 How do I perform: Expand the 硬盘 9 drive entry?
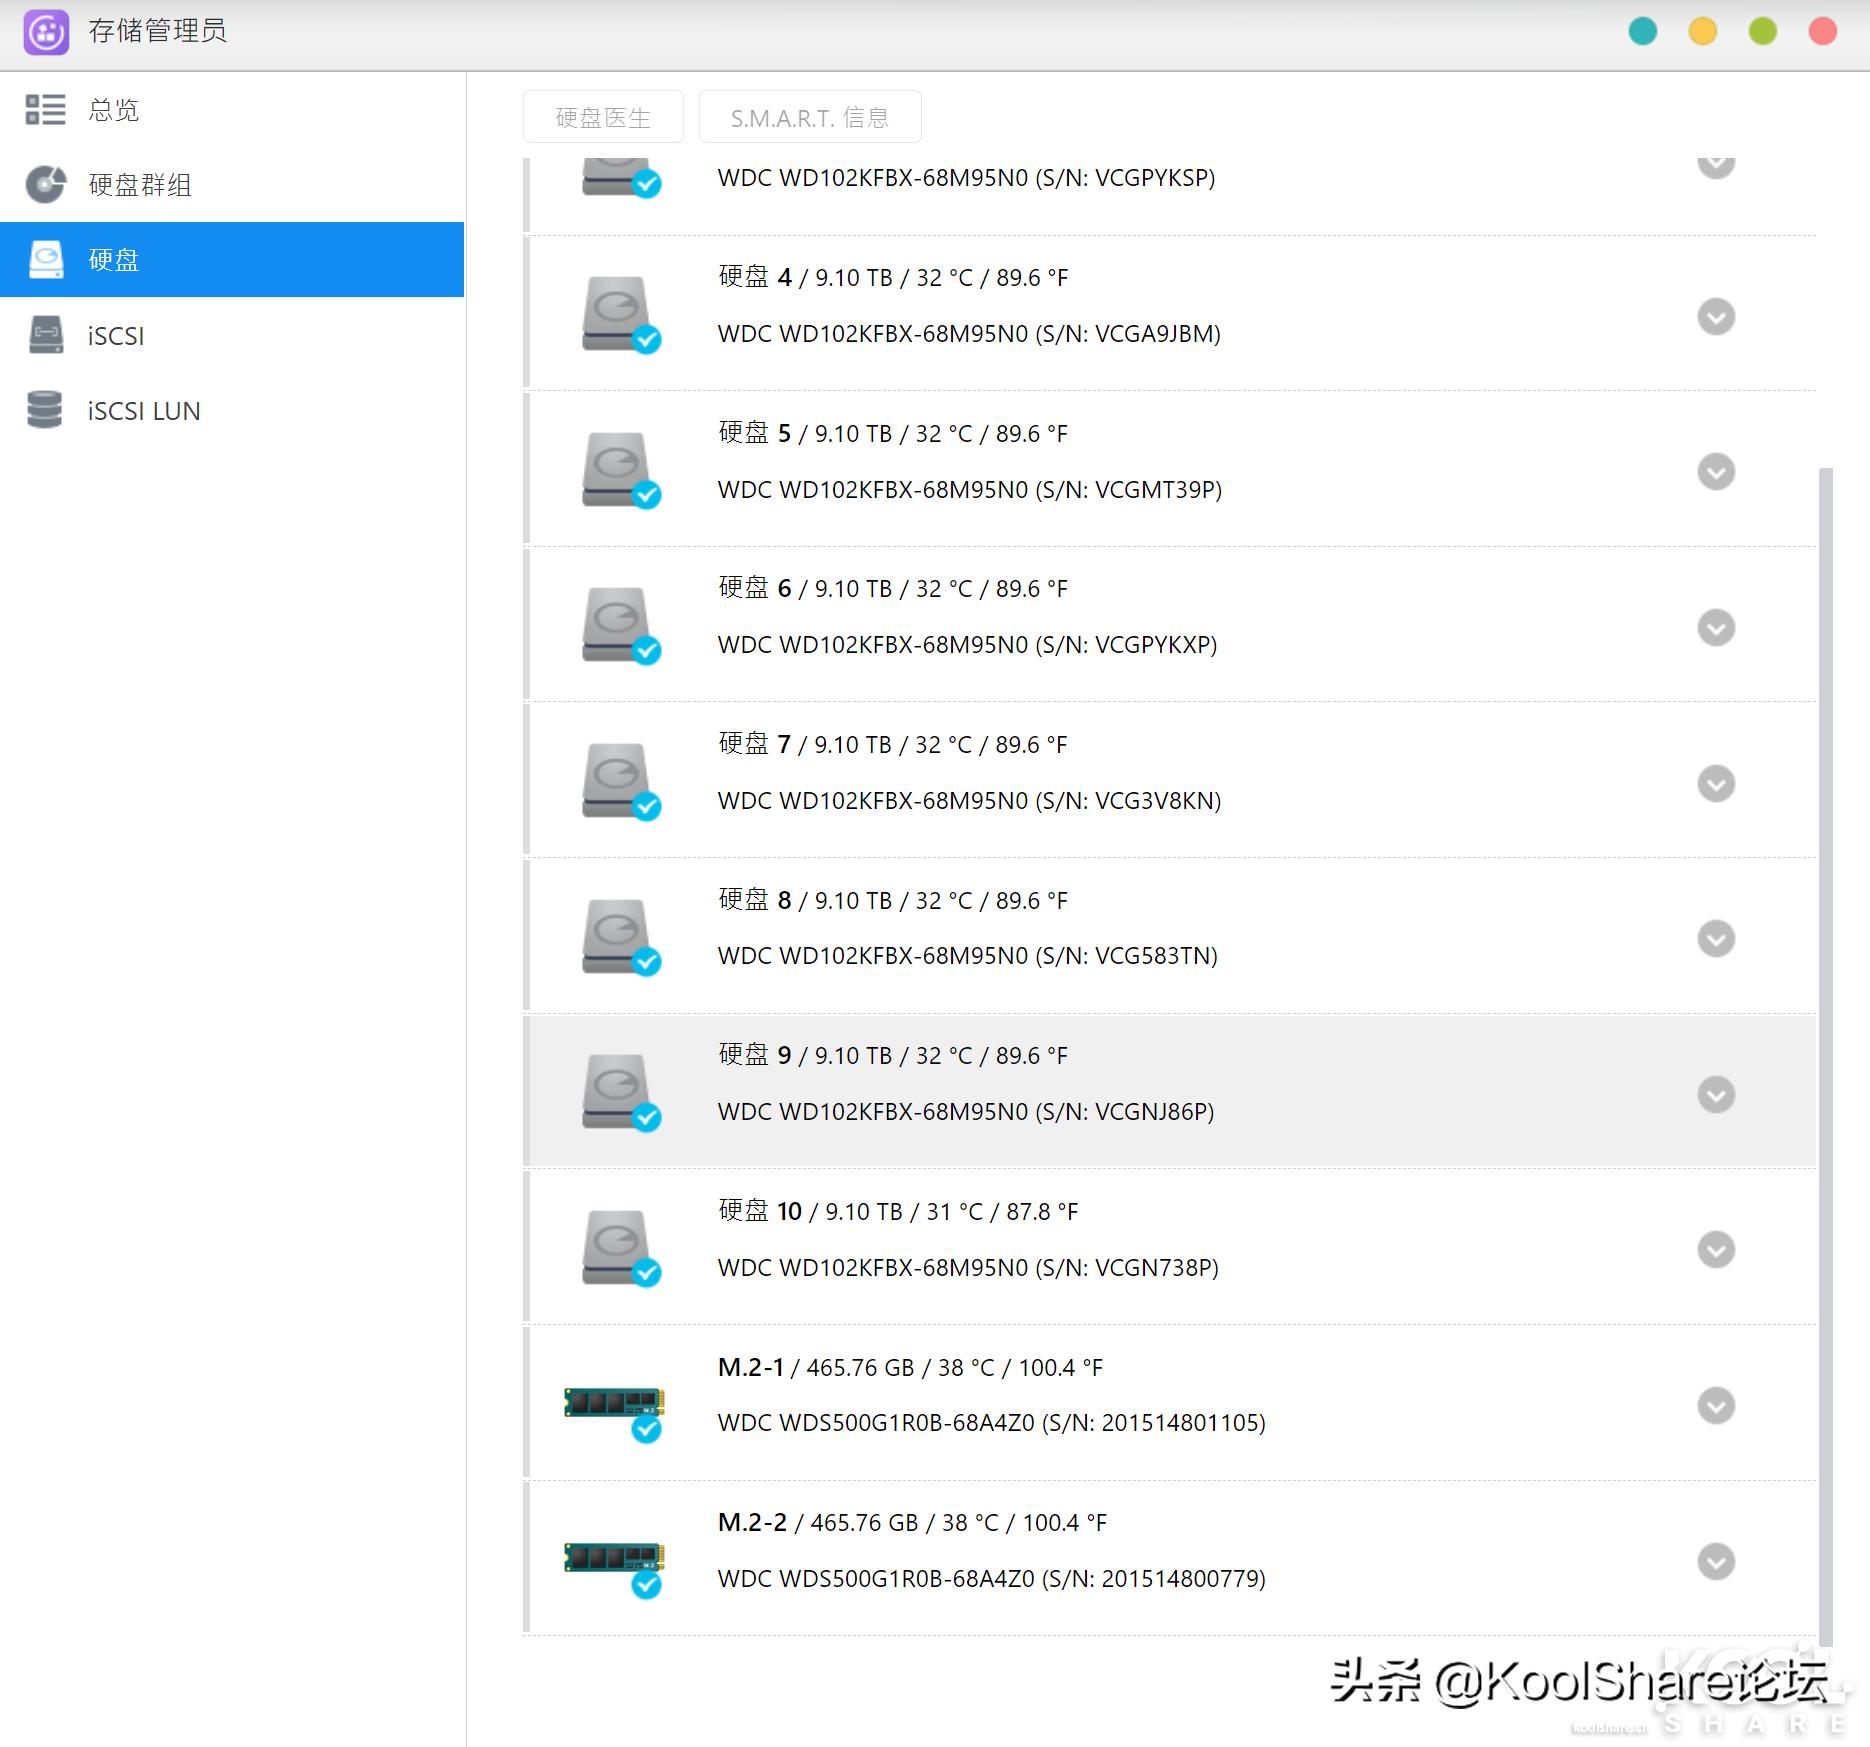pyautogui.click(x=1716, y=1095)
